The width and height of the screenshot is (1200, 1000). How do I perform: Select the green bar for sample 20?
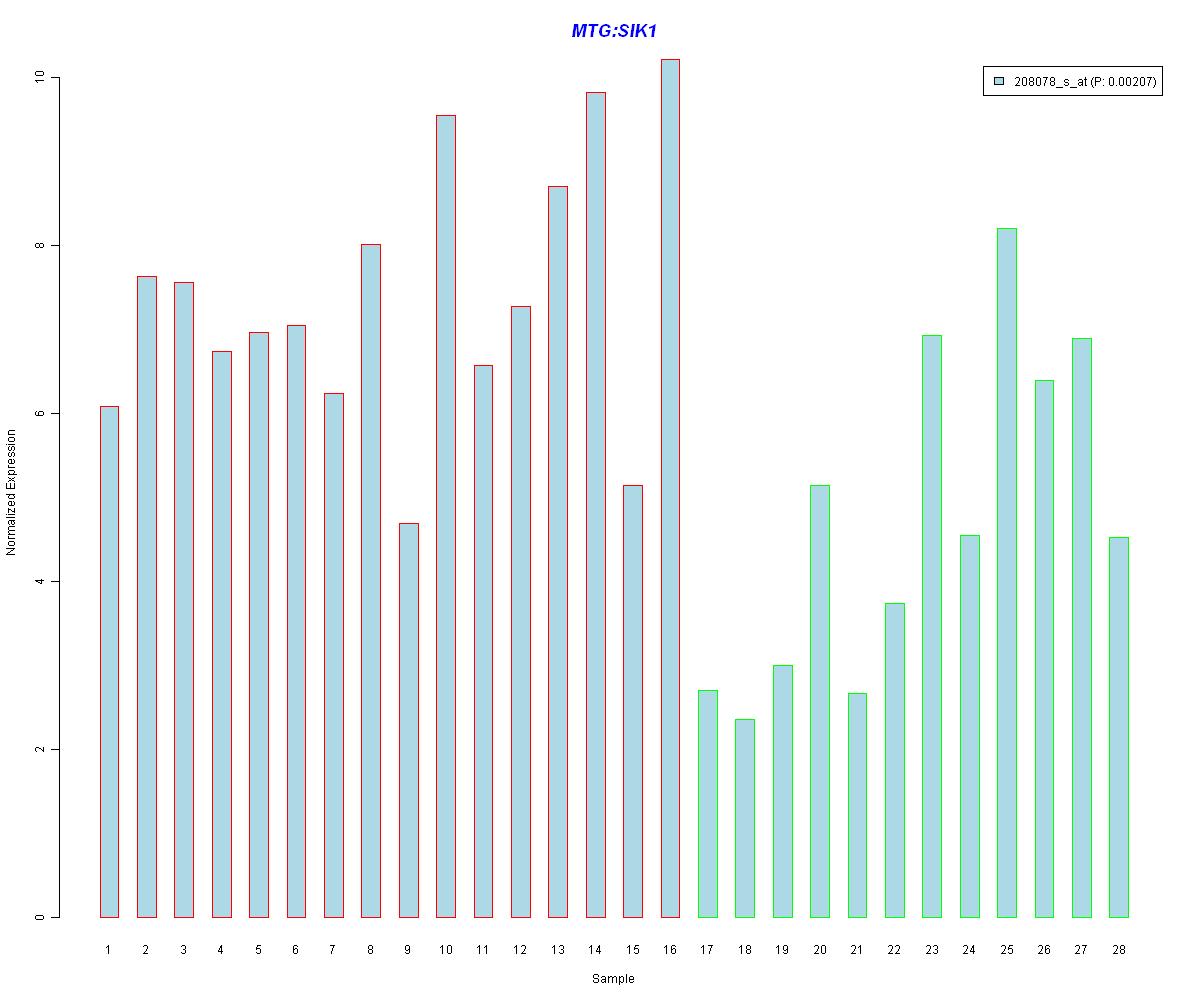[x=820, y=701]
